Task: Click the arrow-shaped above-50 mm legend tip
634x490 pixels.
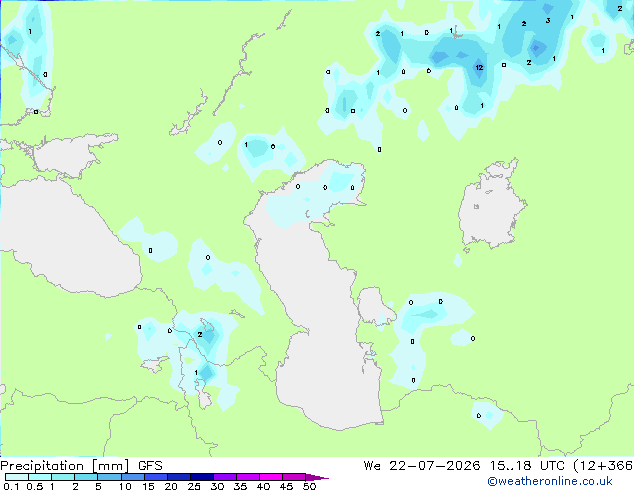Action: (x=317, y=477)
